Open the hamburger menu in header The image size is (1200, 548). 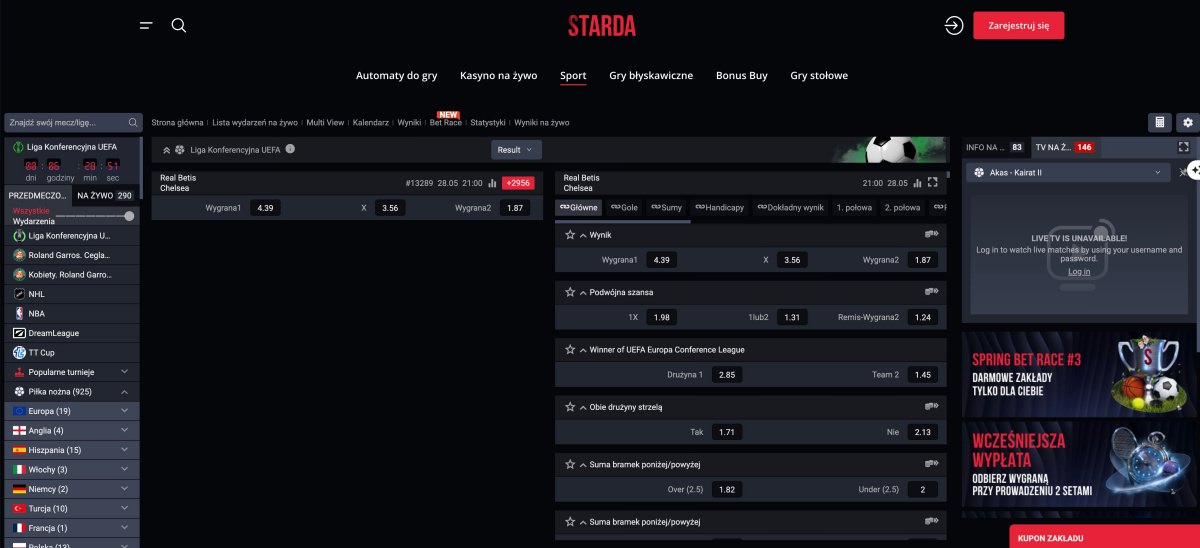click(146, 25)
